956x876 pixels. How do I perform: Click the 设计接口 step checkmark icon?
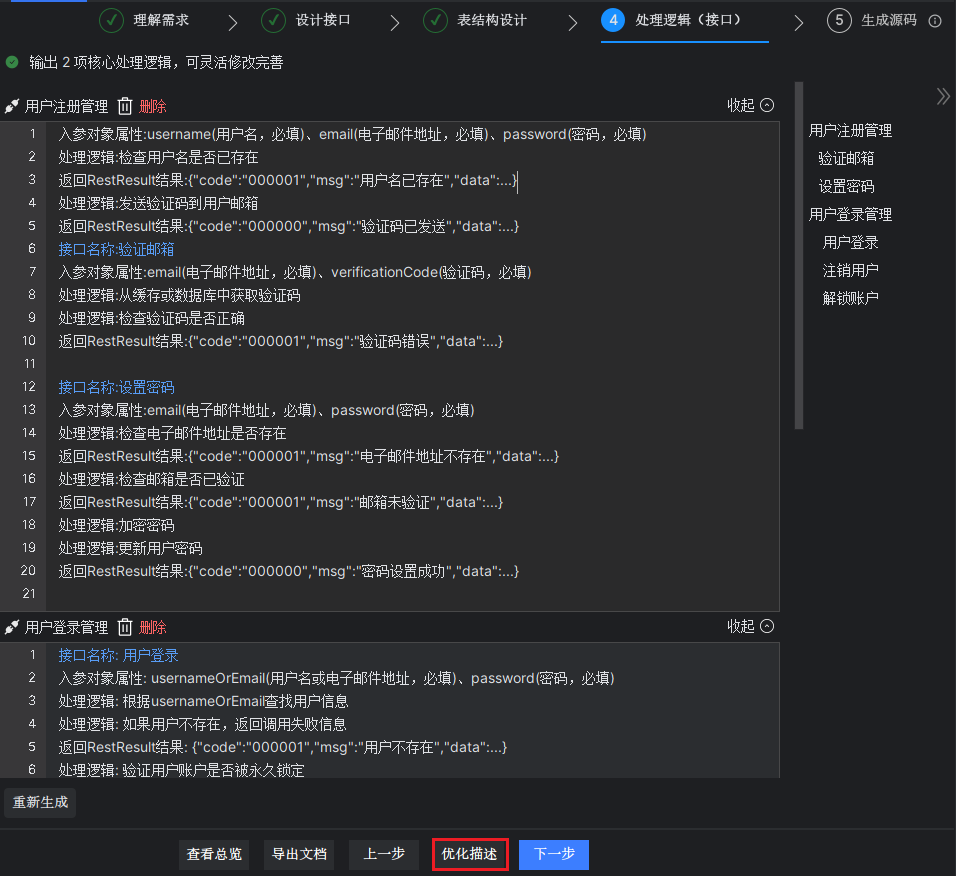273,20
